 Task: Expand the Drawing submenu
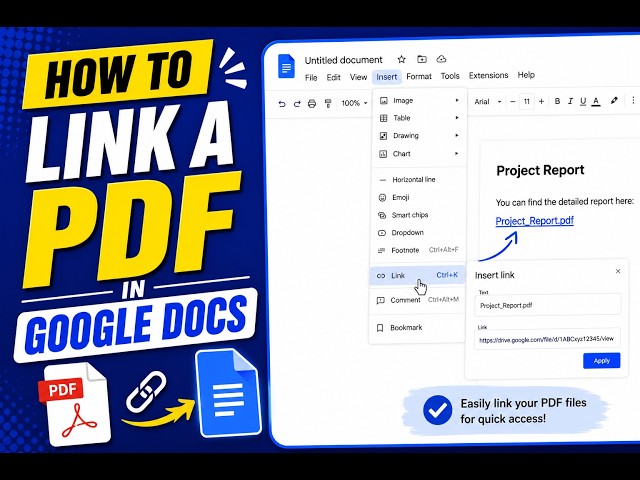click(x=419, y=136)
